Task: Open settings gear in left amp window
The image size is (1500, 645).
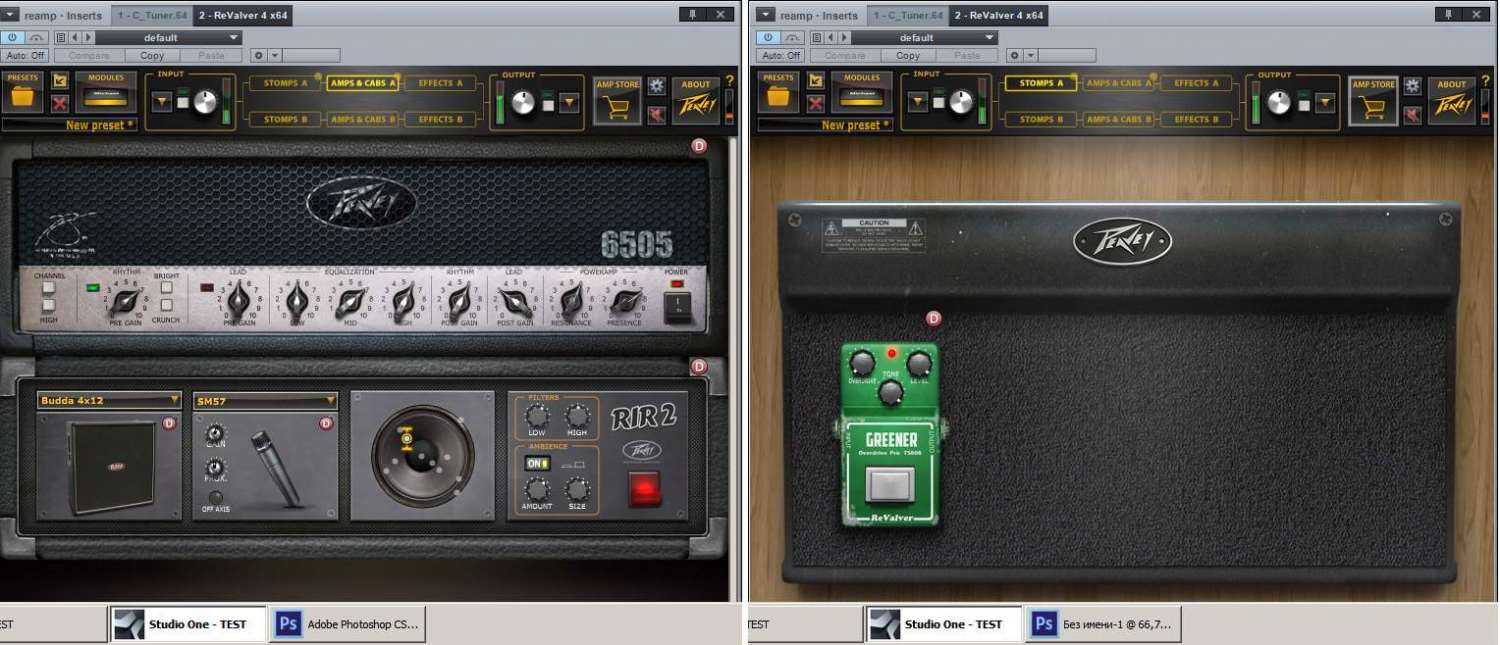Action: (x=657, y=86)
